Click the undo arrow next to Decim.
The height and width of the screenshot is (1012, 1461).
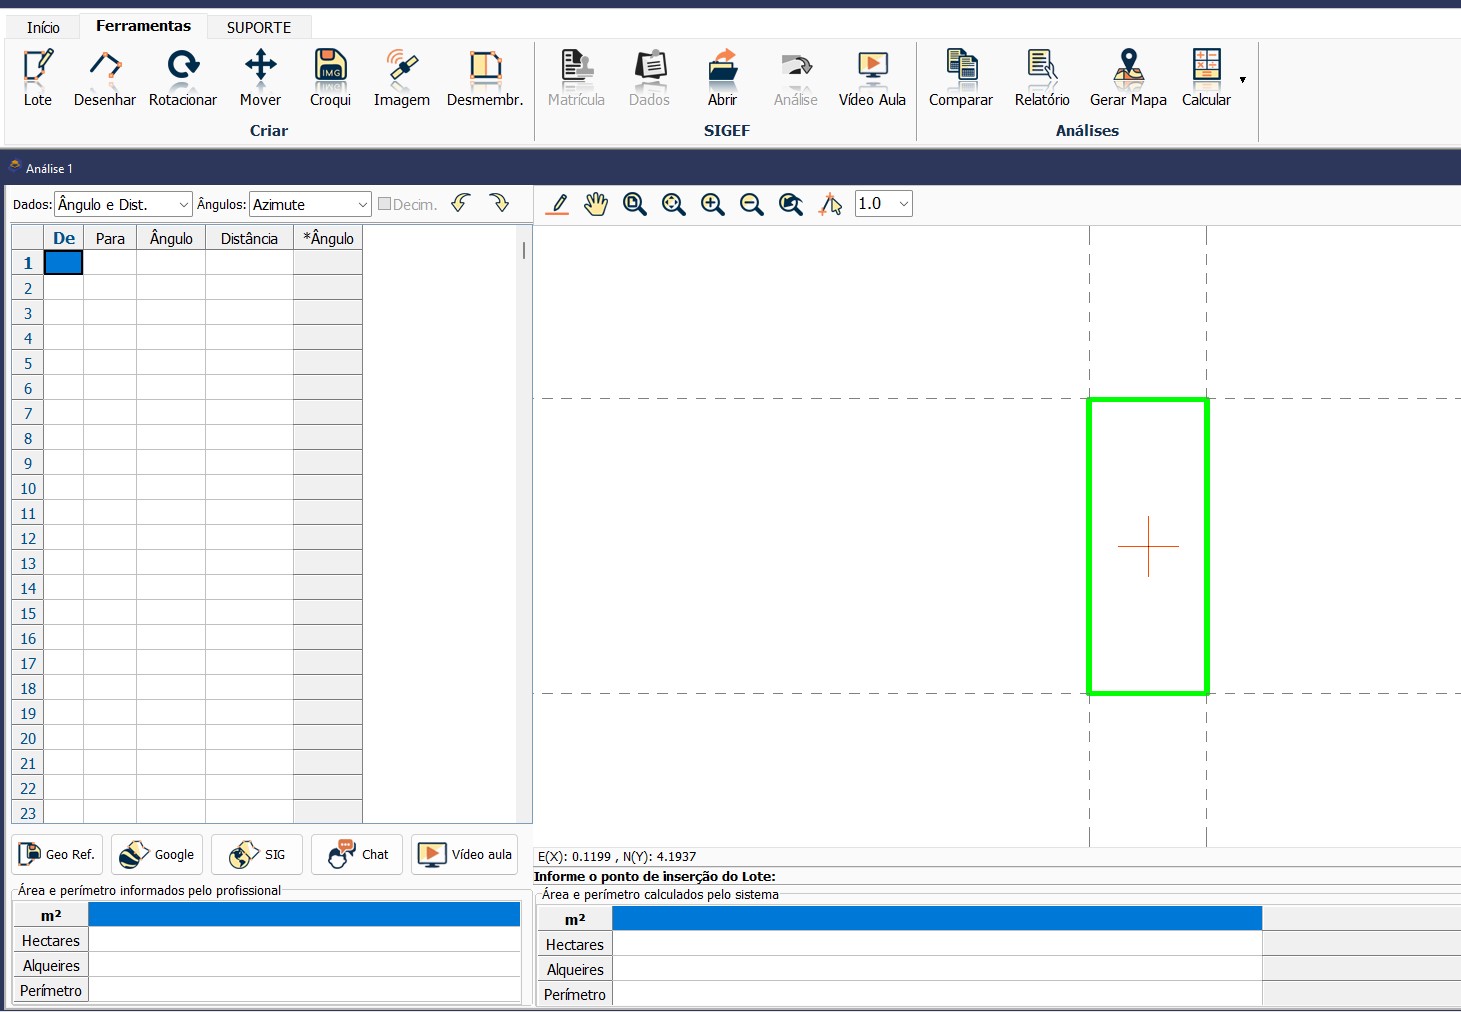(x=460, y=203)
